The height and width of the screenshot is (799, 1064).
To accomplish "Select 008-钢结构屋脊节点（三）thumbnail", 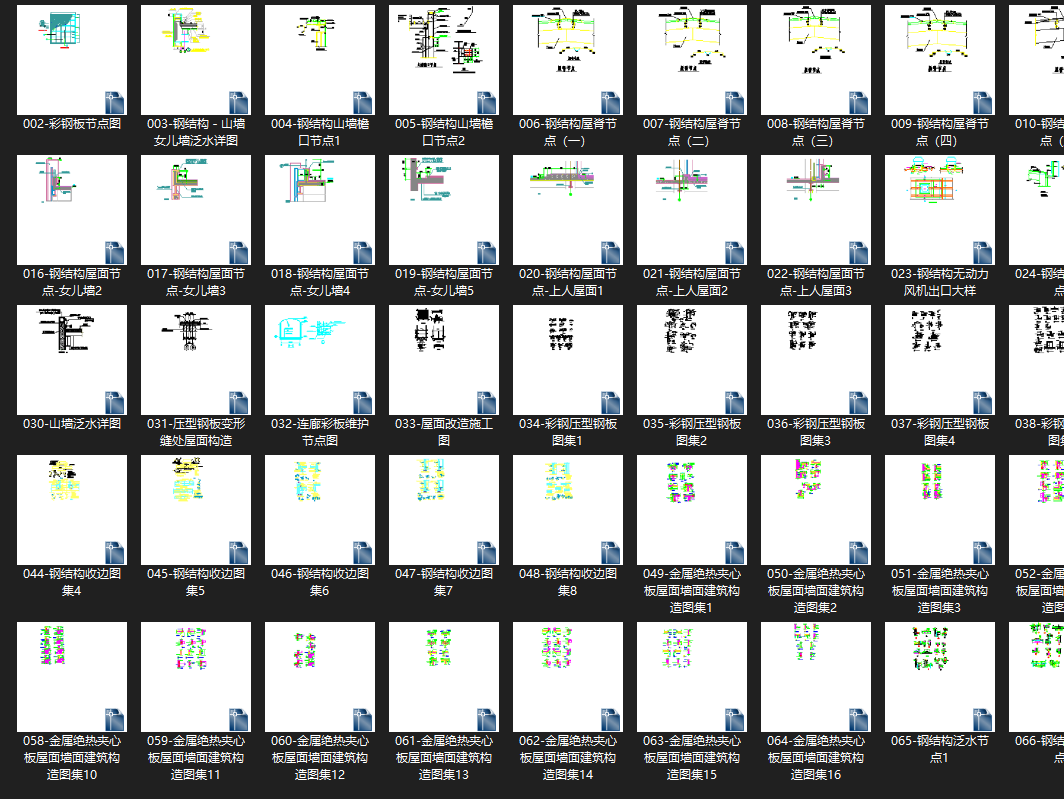I will point(816,60).
